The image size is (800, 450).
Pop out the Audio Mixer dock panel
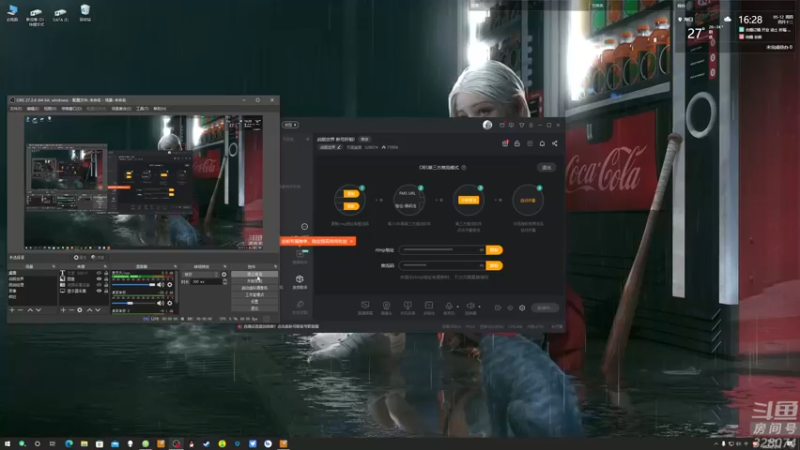point(175,266)
